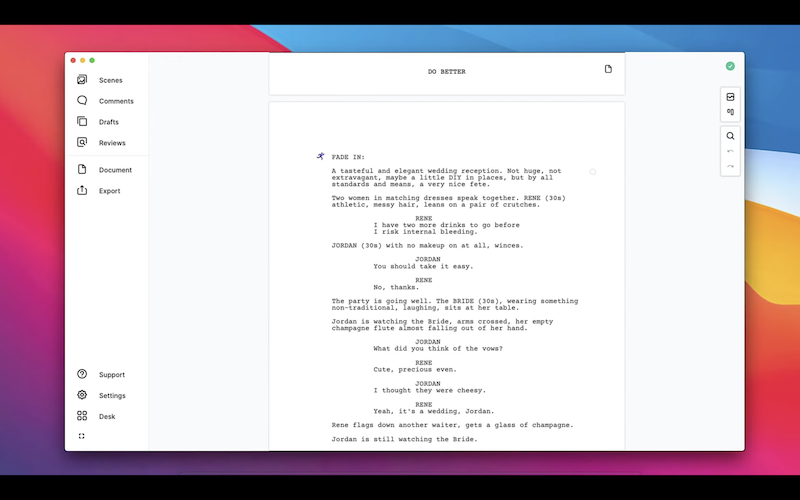Viewport: 800px width, 500px height.
Task: Click the green fullscreen window button
Action: pyautogui.click(x=92, y=60)
